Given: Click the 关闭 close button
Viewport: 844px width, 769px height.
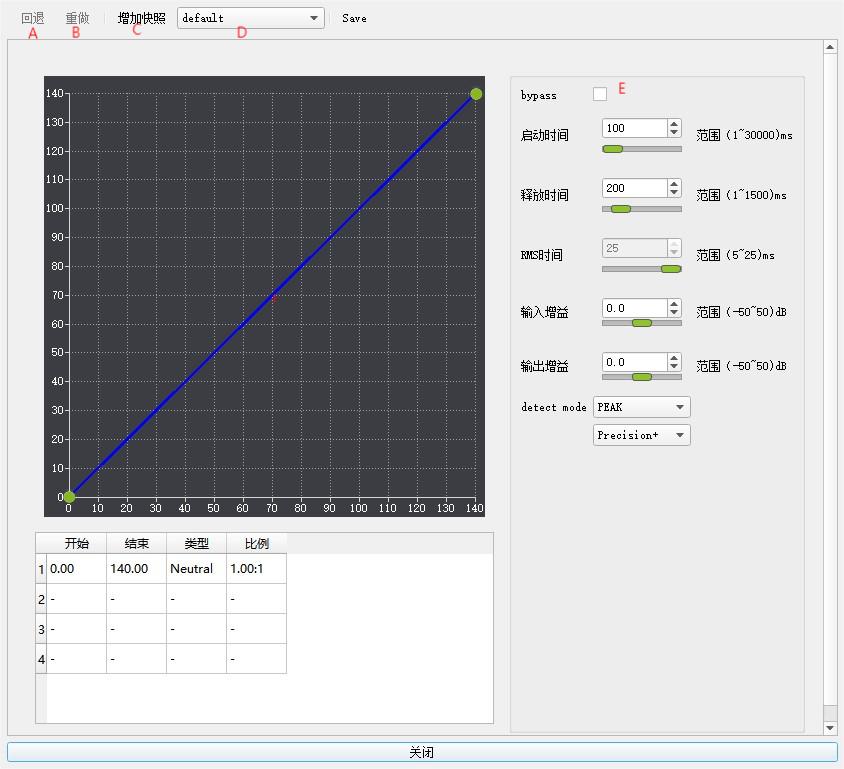Looking at the screenshot, I should (x=422, y=752).
